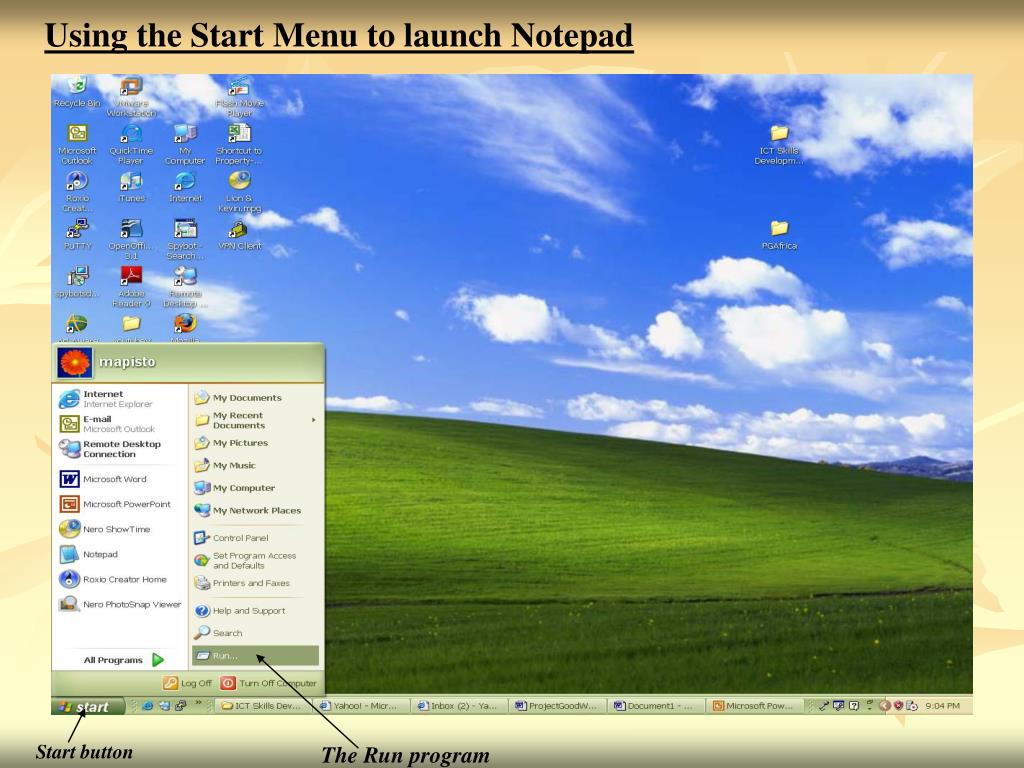Open My Documents from the Start menu
This screenshot has width=1024, height=768.
point(255,398)
